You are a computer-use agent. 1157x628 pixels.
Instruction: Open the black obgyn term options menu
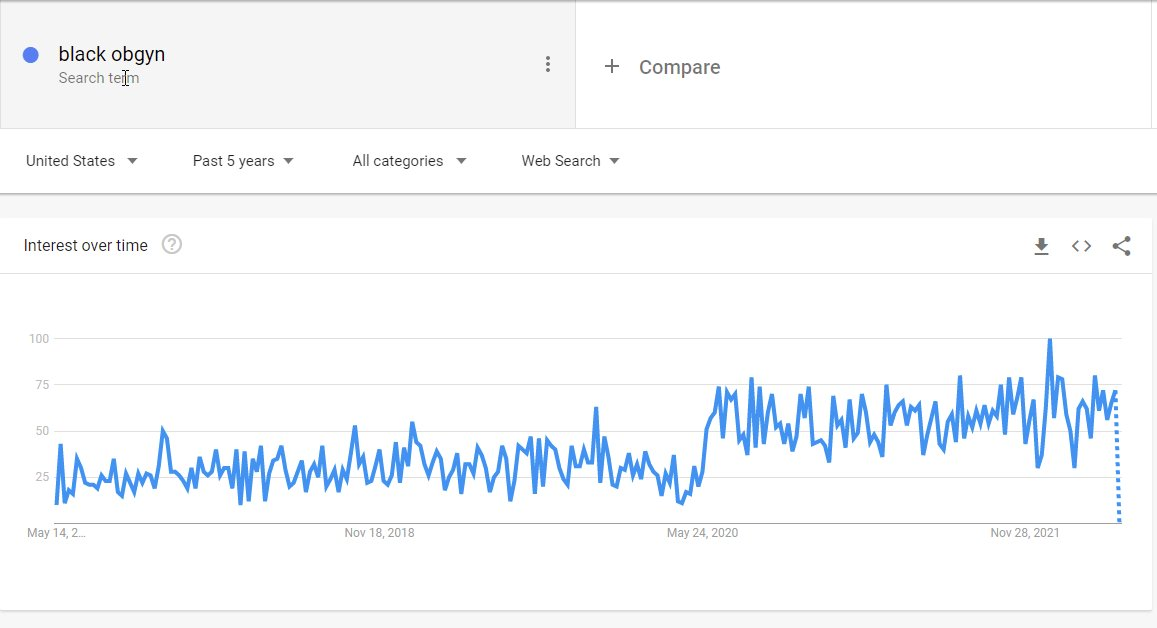pyautogui.click(x=548, y=64)
